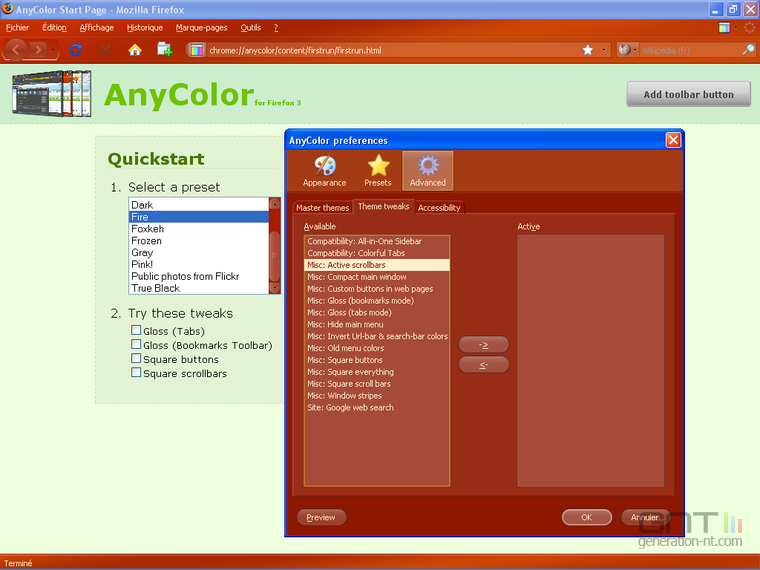Open the URL bar history dropdown
Image resolution: width=760 pixels, height=570 pixels.
(603, 50)
